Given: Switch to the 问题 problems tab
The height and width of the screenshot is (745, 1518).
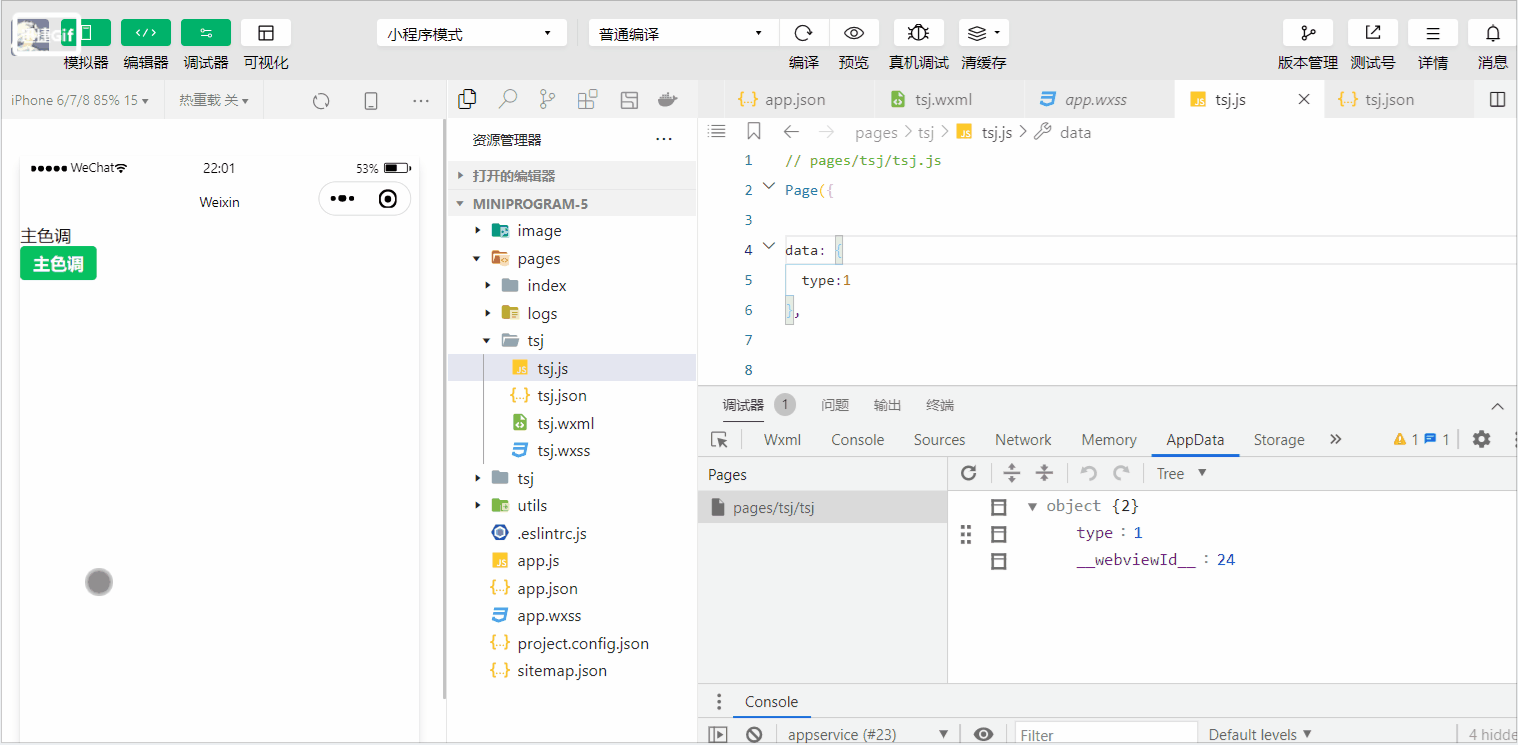Looking at the screenshot, I should pos(835,405).
